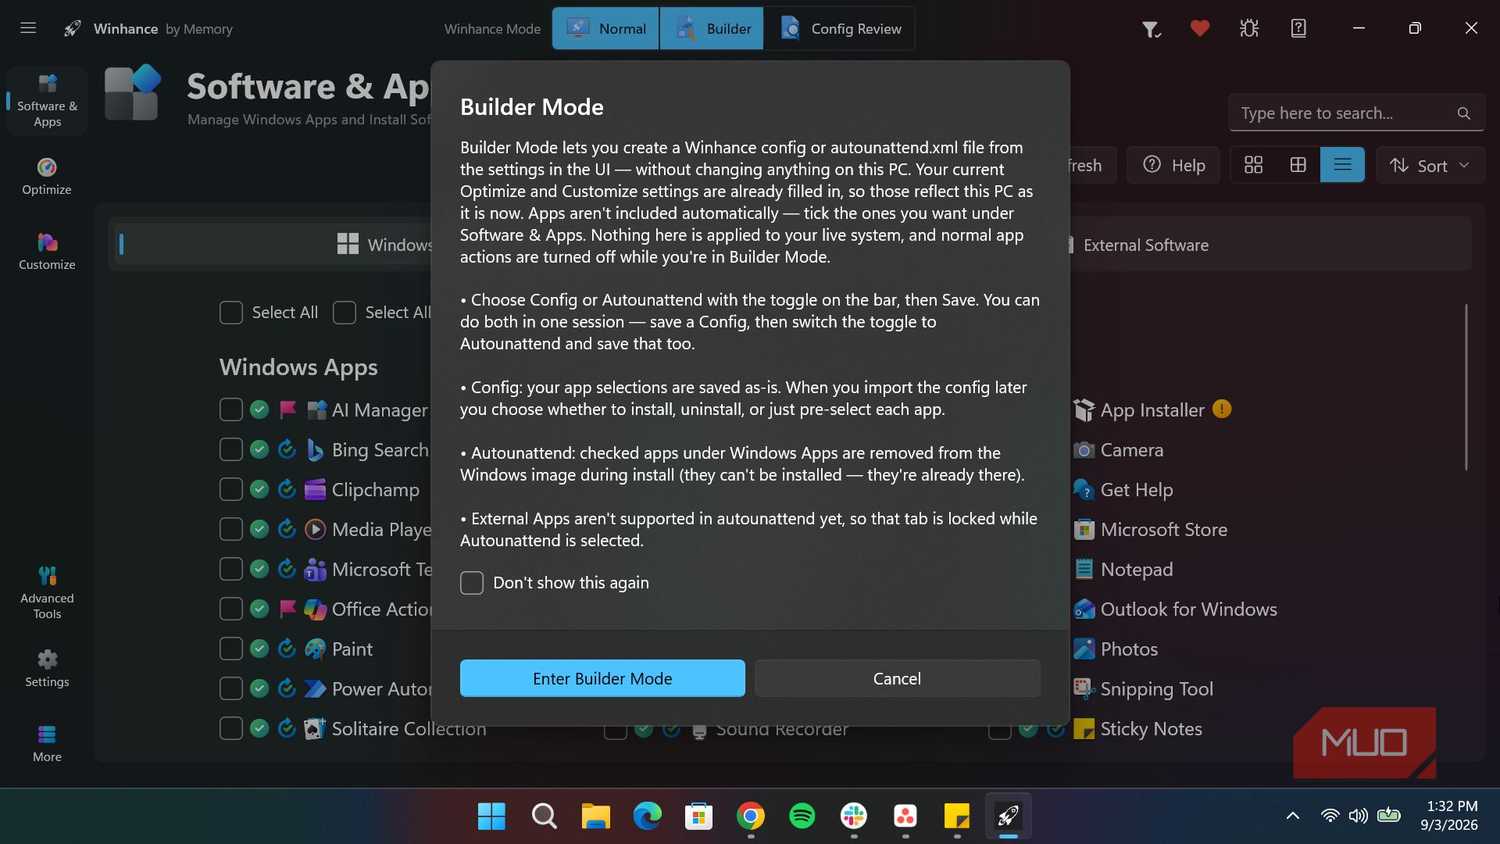Click the "Outlook for Windows" app name

(1188, 610)
